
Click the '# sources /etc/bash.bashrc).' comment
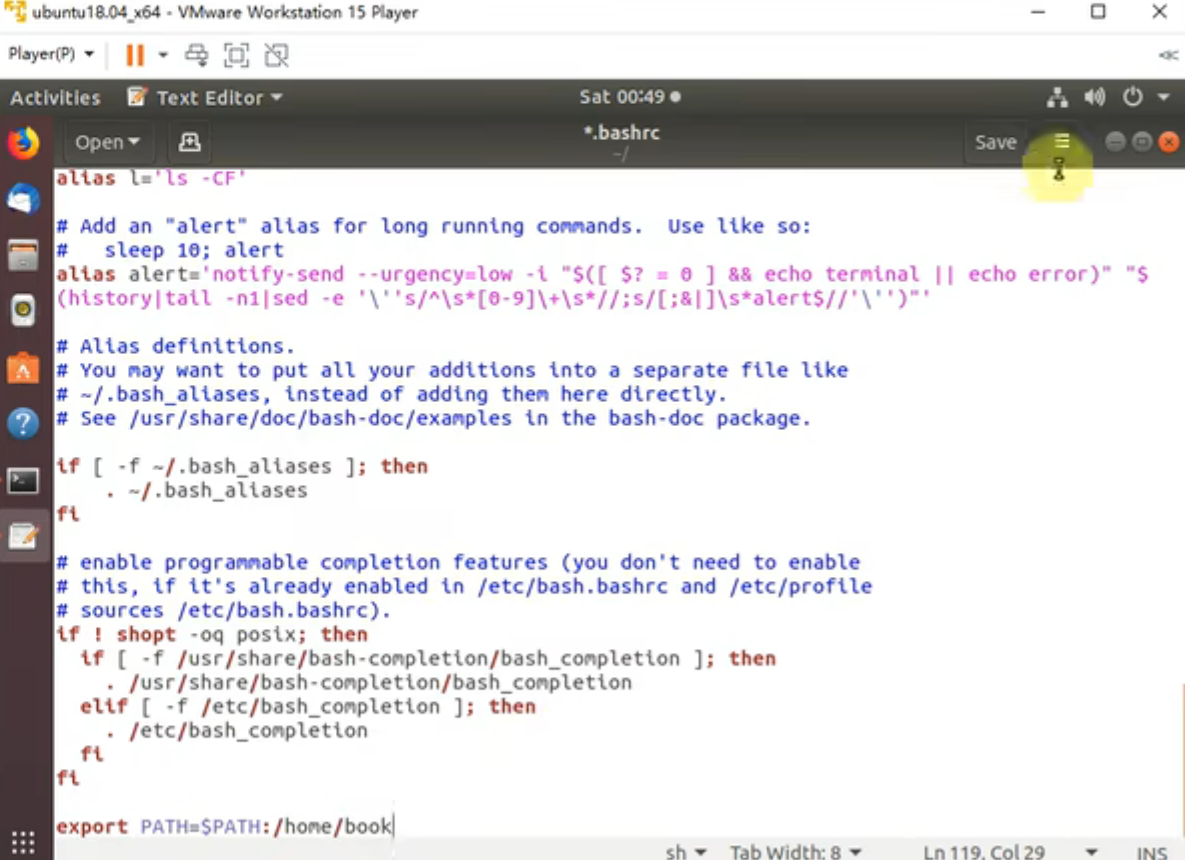coord(224,611)
